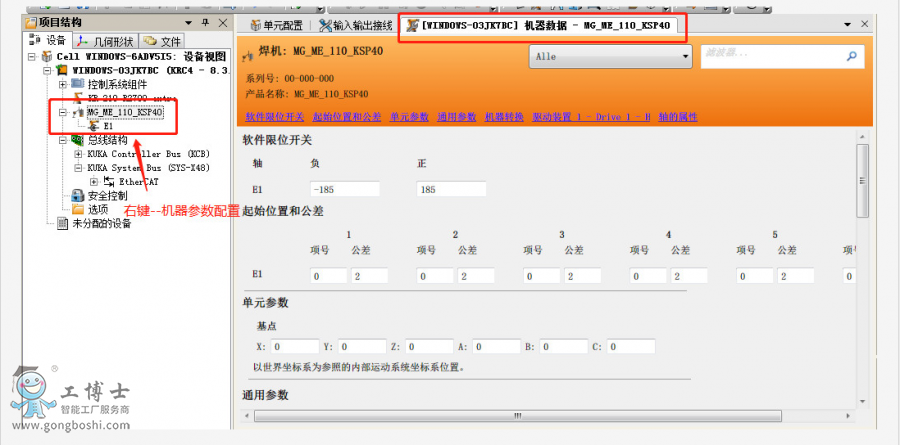Image resolution: width=900 pixels, height=445 pixels.
Task: Pin the 项目结构 panel with pushpin icon
Action: click(205, 23)
